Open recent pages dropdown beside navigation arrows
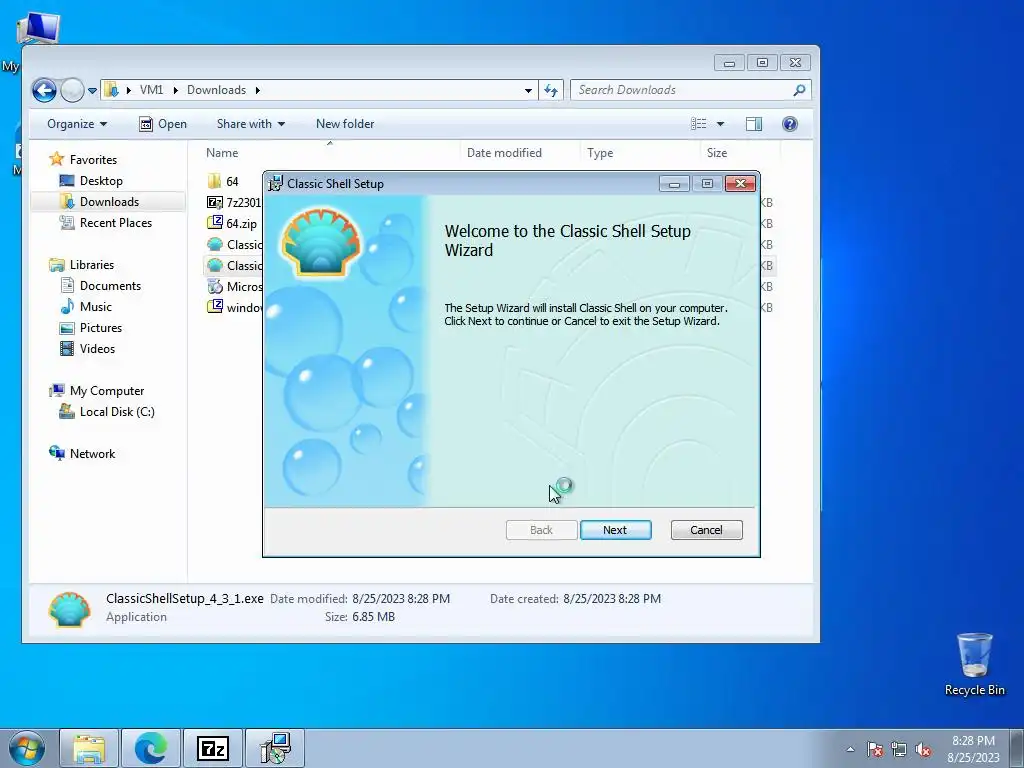 click(92, 91)
